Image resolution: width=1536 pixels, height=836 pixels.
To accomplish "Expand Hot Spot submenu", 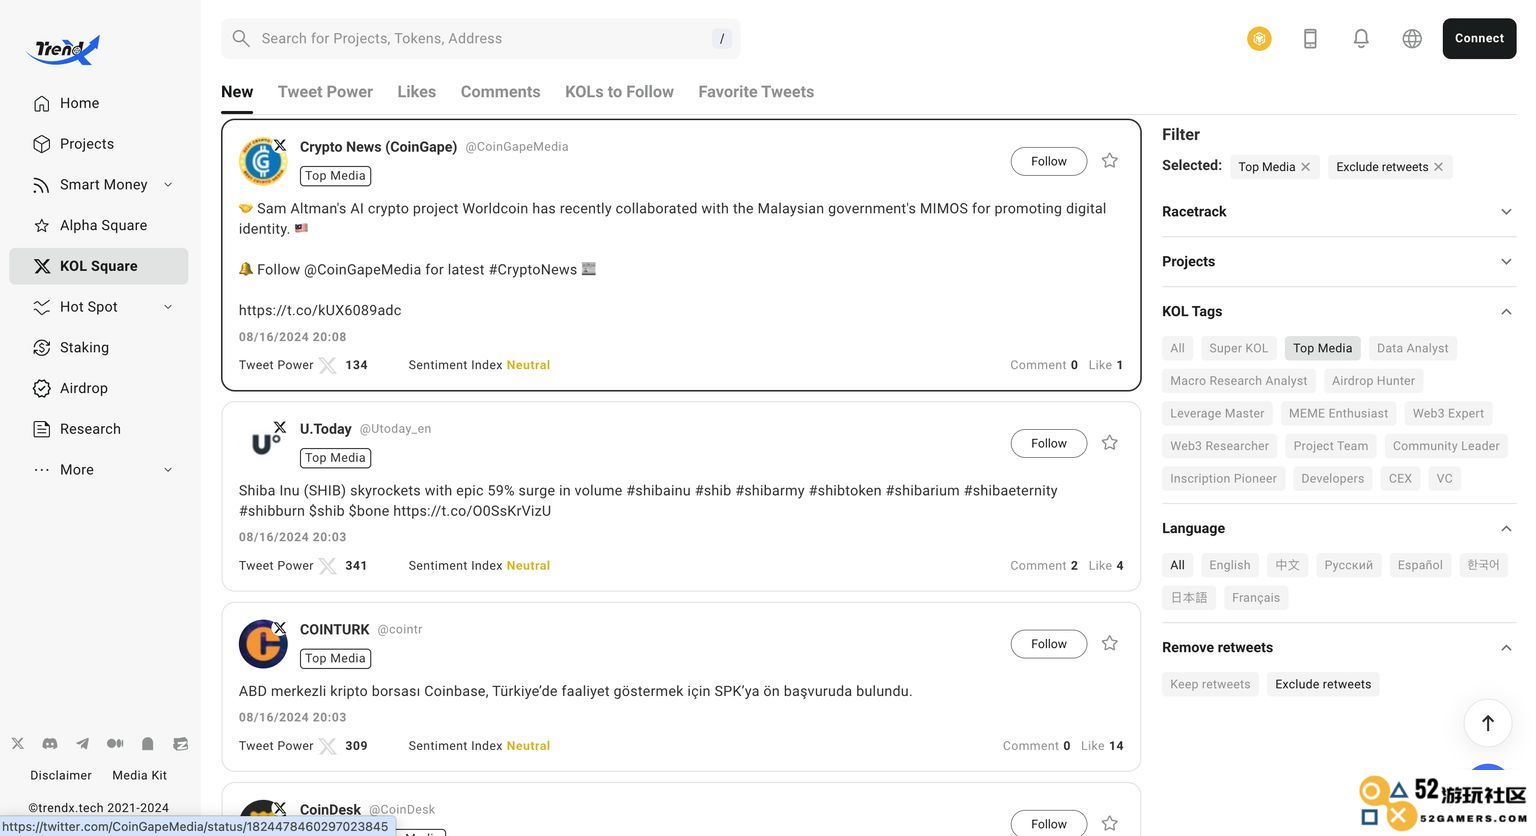I will (x=168, y=307).
